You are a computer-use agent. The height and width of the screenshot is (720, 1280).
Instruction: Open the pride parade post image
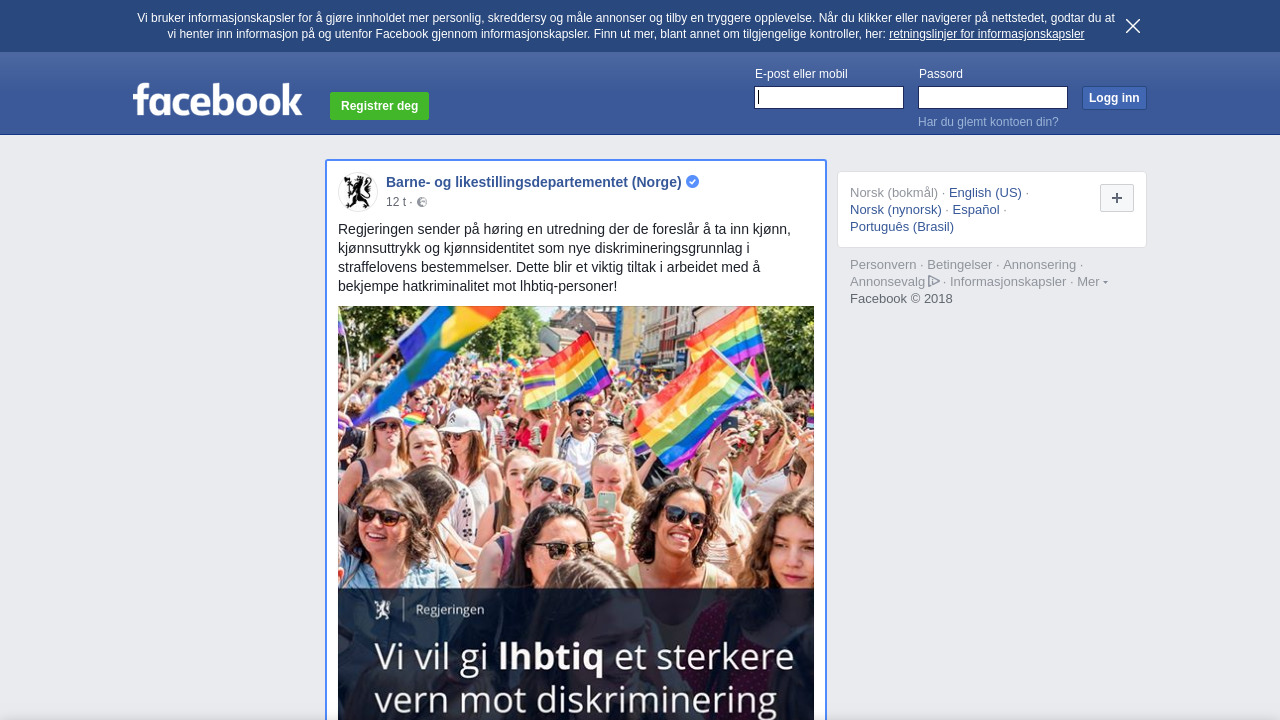point(576,513)
